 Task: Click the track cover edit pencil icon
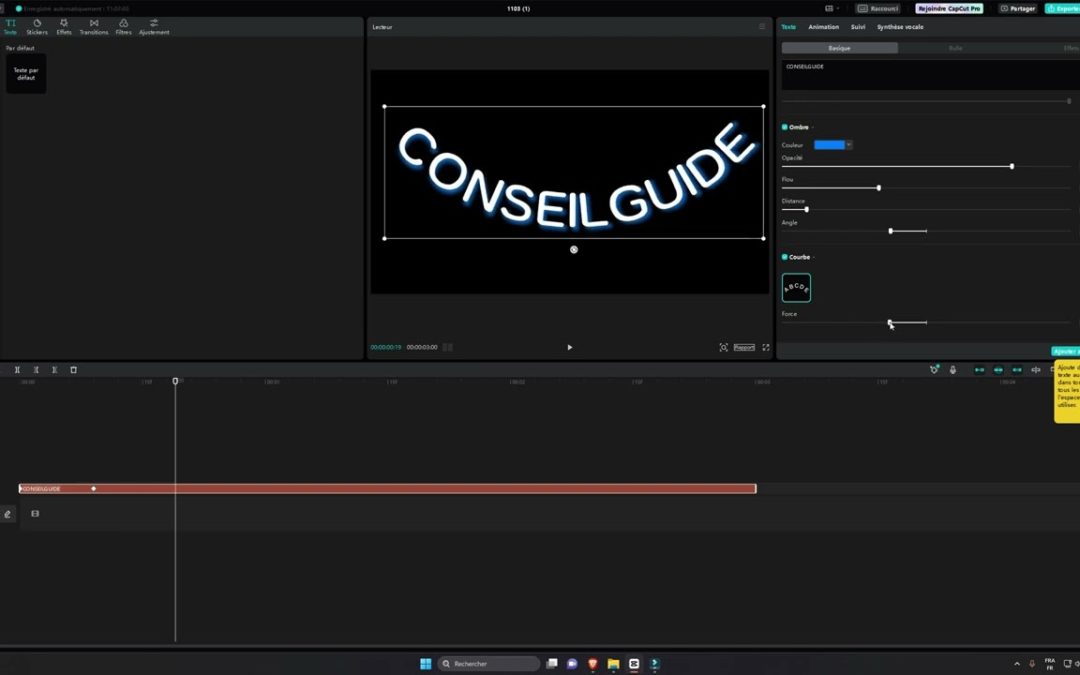(x=8, y=514)
